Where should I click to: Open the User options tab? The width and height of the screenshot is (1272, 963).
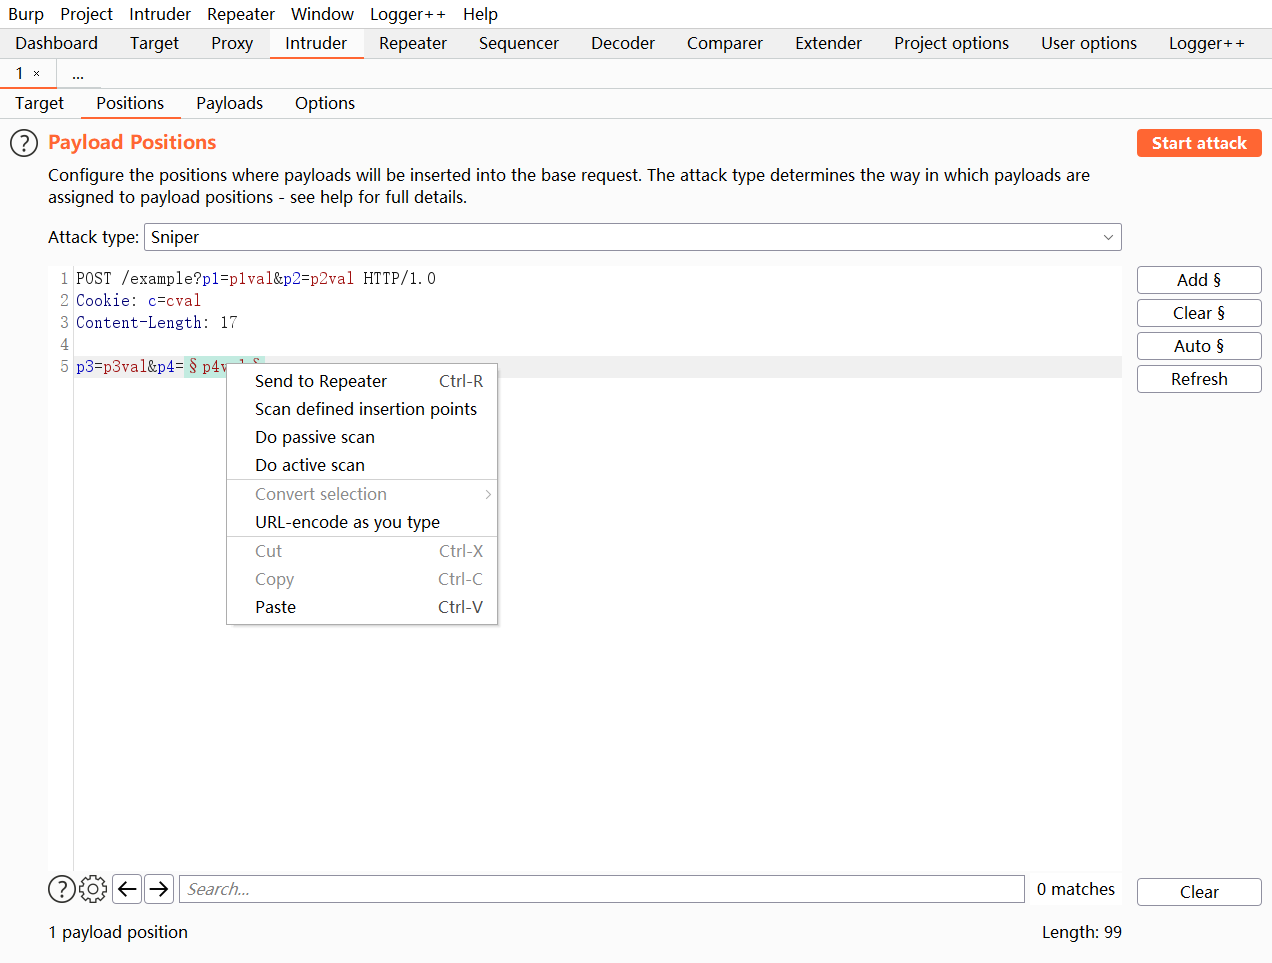1089,43
